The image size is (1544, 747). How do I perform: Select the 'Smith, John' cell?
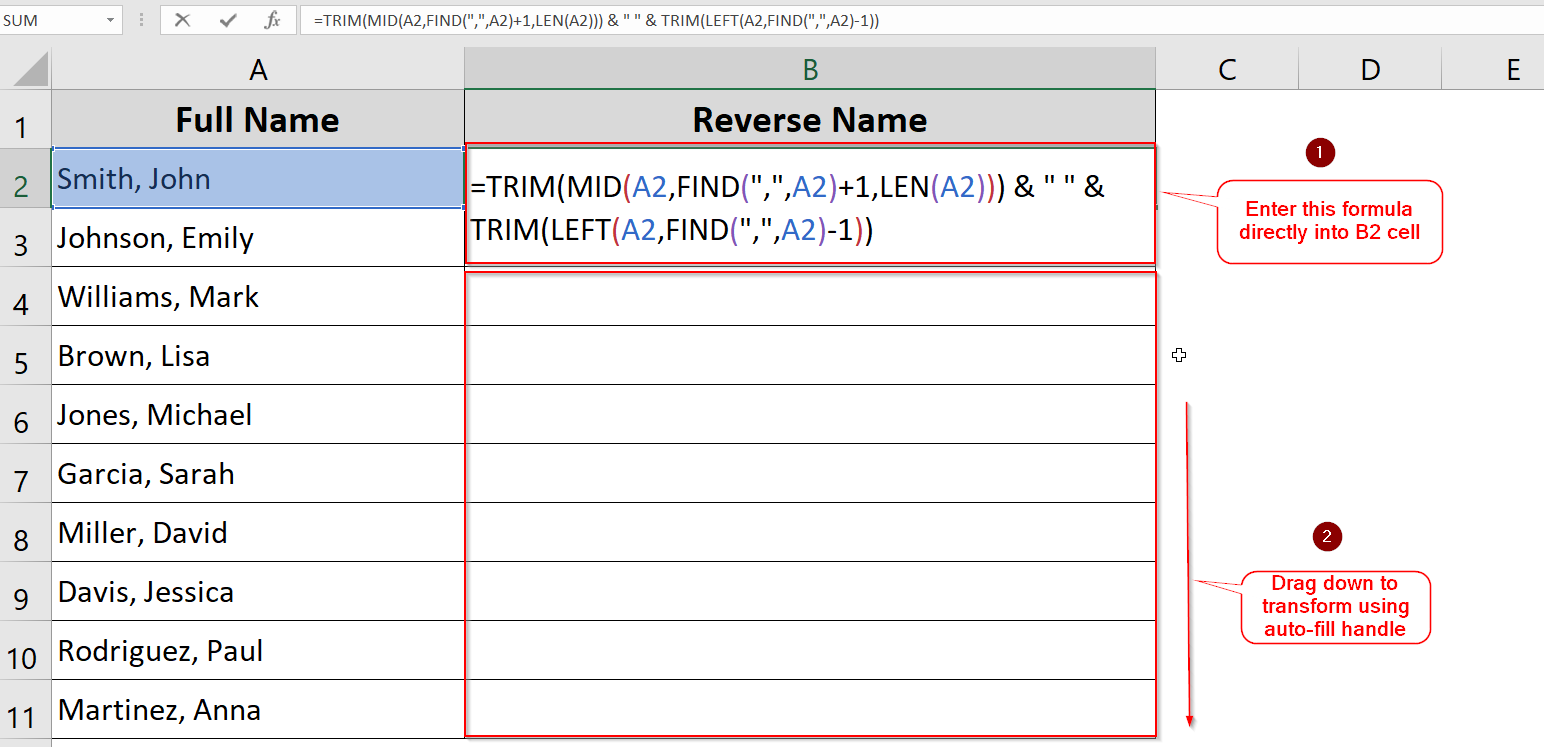(258, 178)
